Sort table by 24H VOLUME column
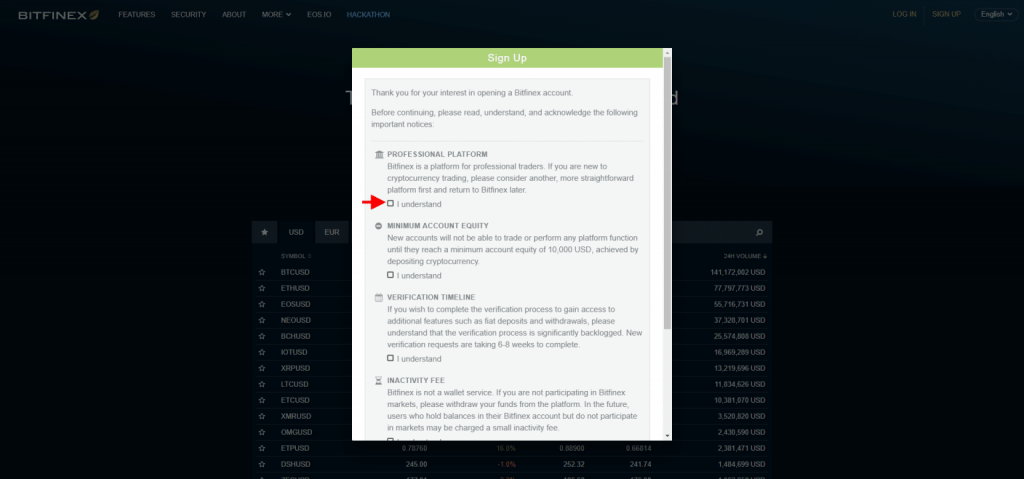The image size is (1024, 479). click(744, 256)
